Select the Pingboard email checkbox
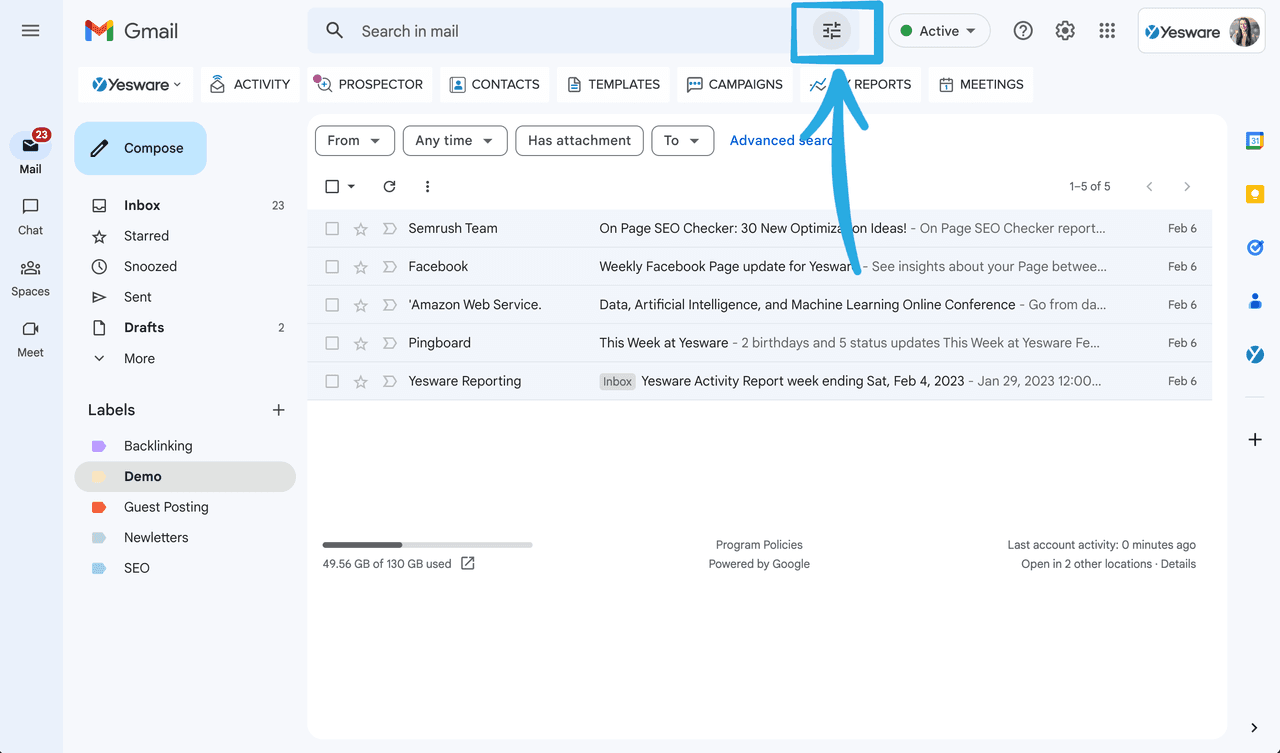The width and height of the screenshot is (1280, 753). [x=331, y=342]
